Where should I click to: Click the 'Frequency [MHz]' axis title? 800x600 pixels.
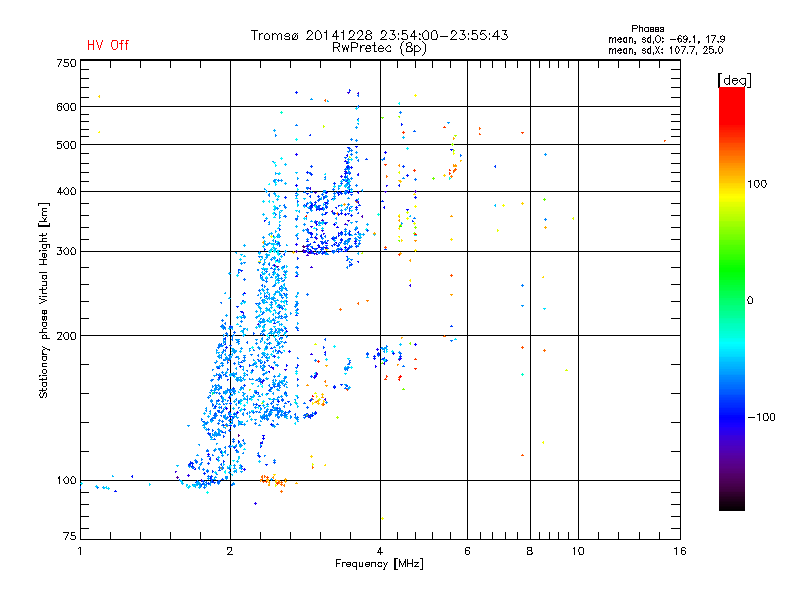(379, 564)
